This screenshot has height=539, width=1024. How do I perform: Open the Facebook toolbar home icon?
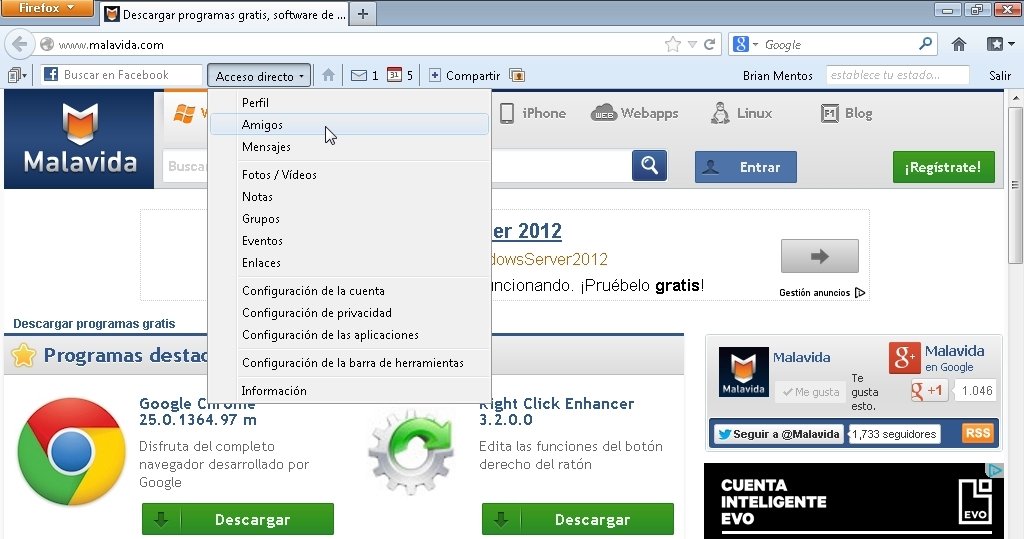328,76
